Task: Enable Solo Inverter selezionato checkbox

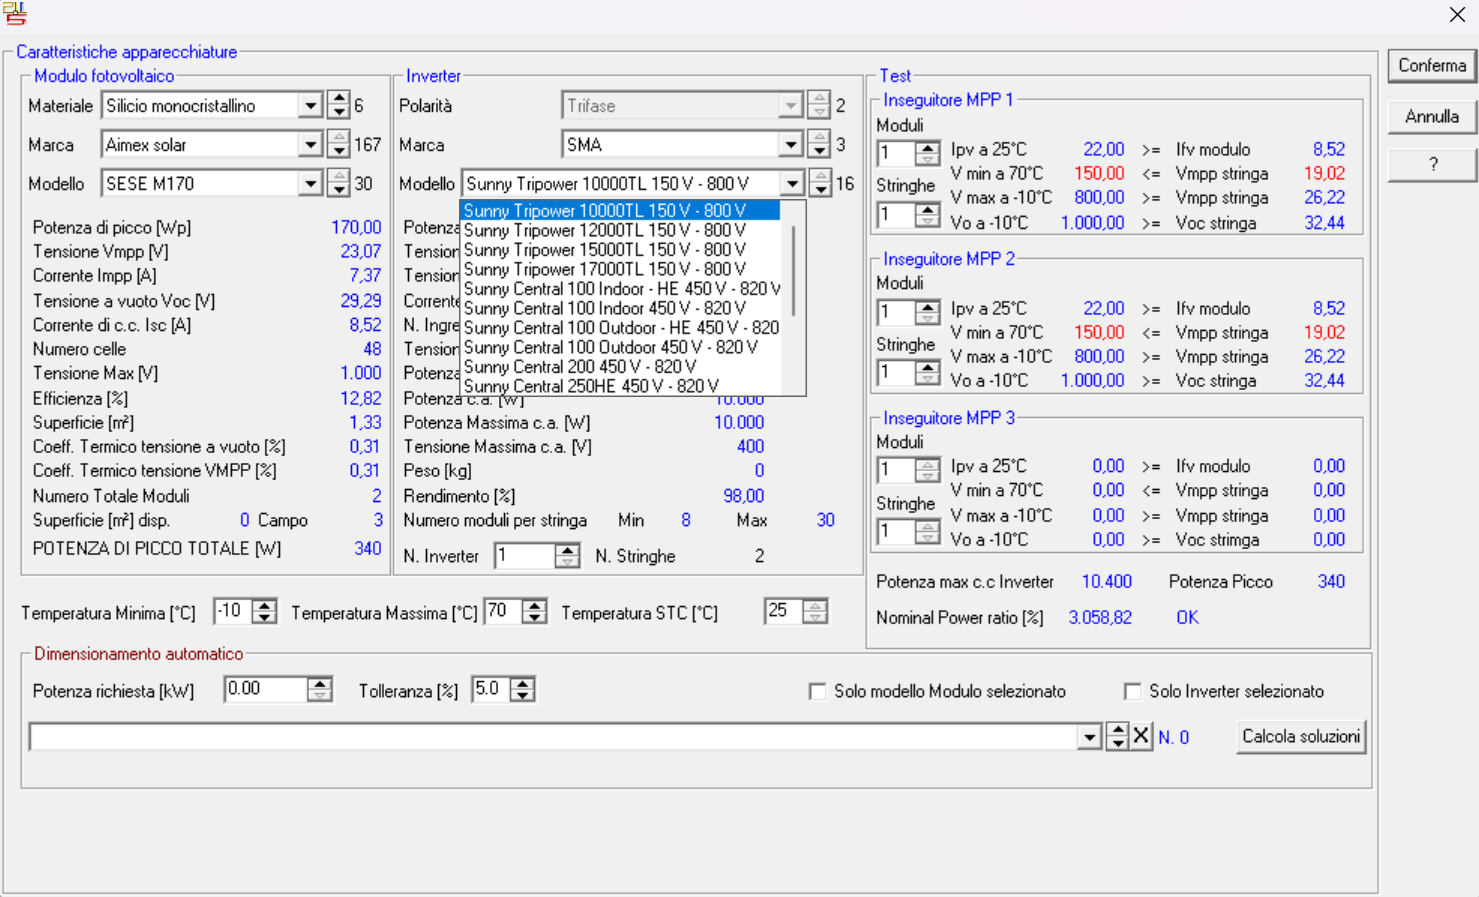Action: 1133,692
